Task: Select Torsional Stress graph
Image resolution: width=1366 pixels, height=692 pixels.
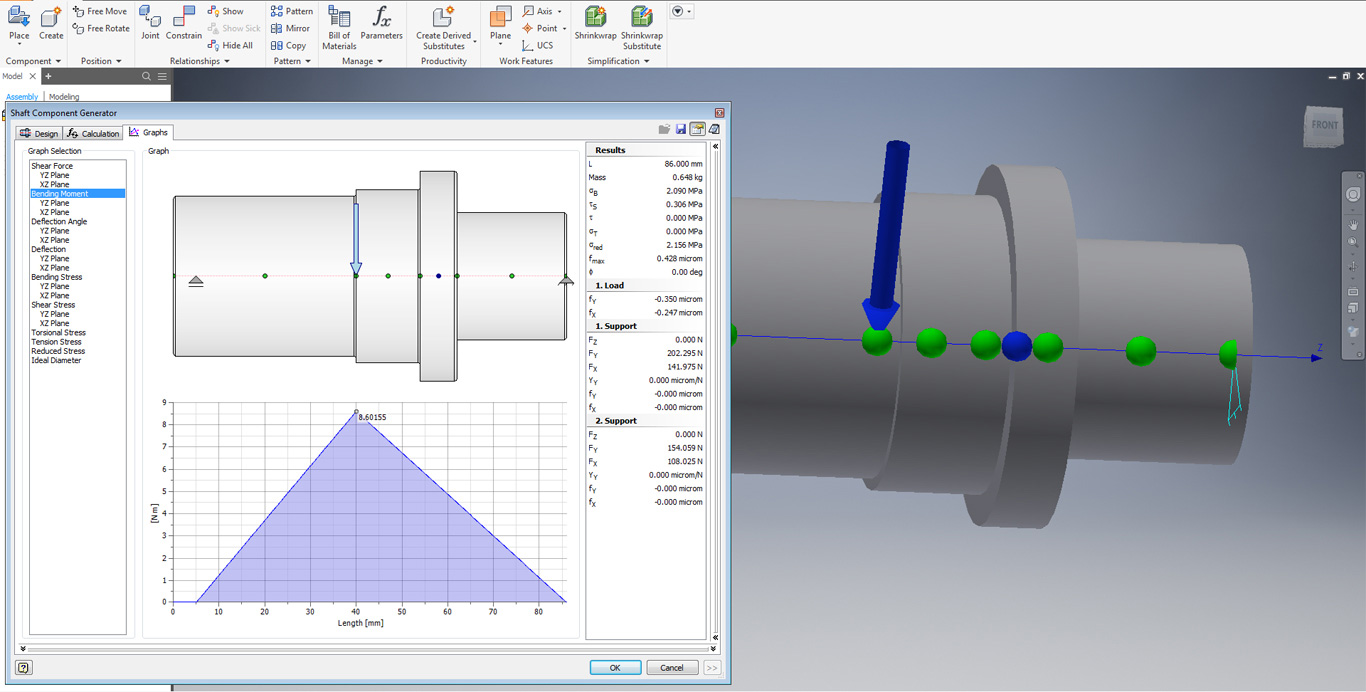Action: pyautogui.click(x=58, y=333)
